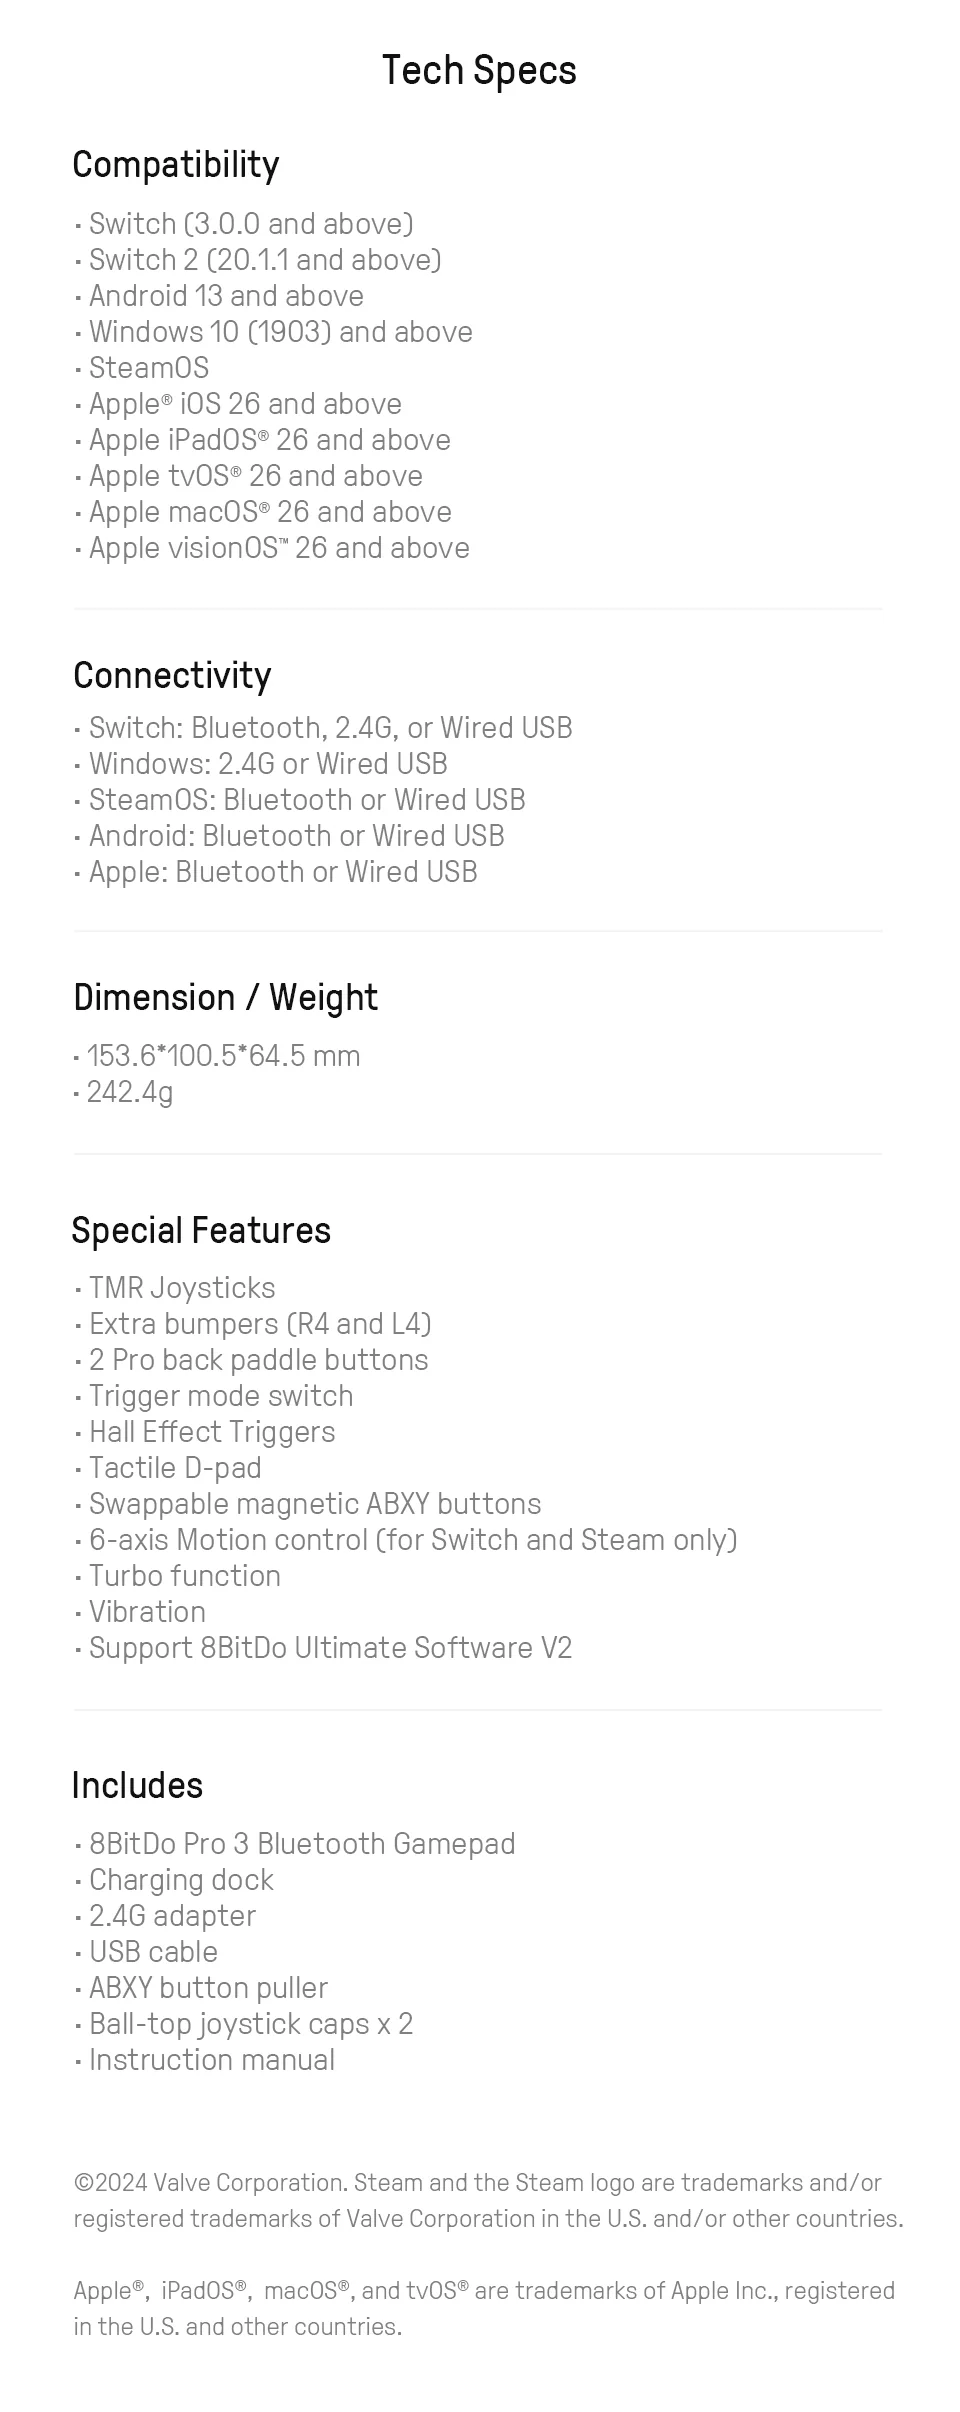Select the Switch 2 (20.1.1 and above) line
The width and height of the screenshot is (960, 2412).
[x=265, y=260]
